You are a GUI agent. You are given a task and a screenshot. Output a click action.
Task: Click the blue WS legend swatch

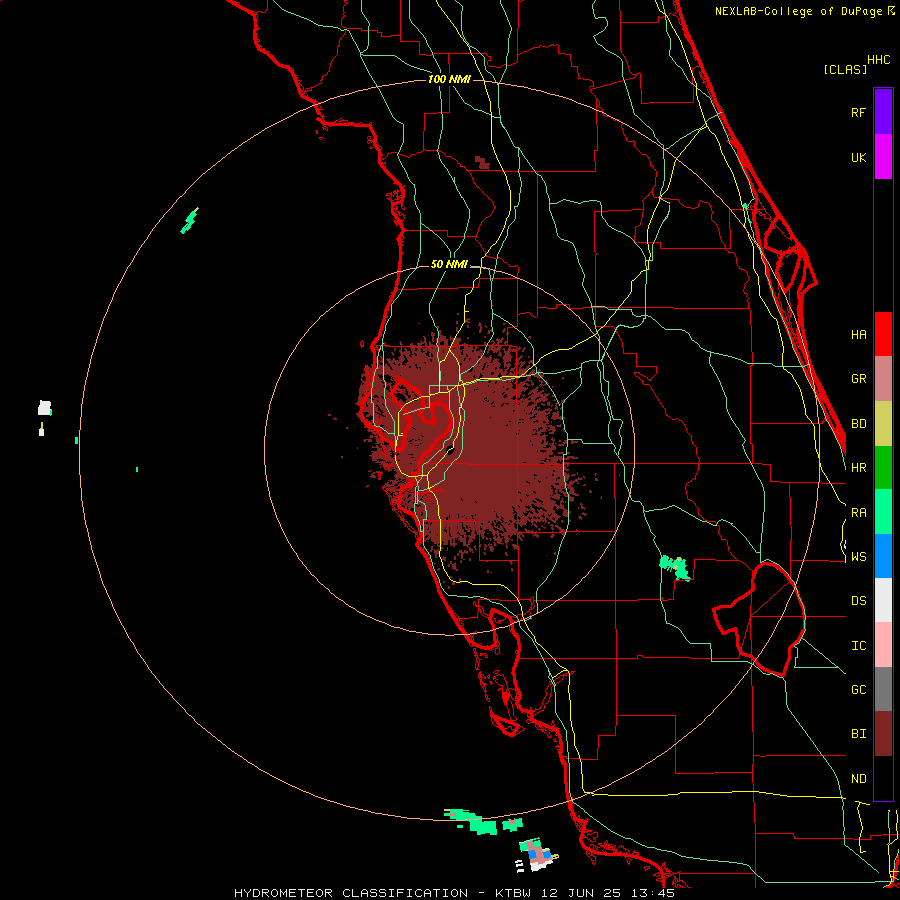point(883,556)
